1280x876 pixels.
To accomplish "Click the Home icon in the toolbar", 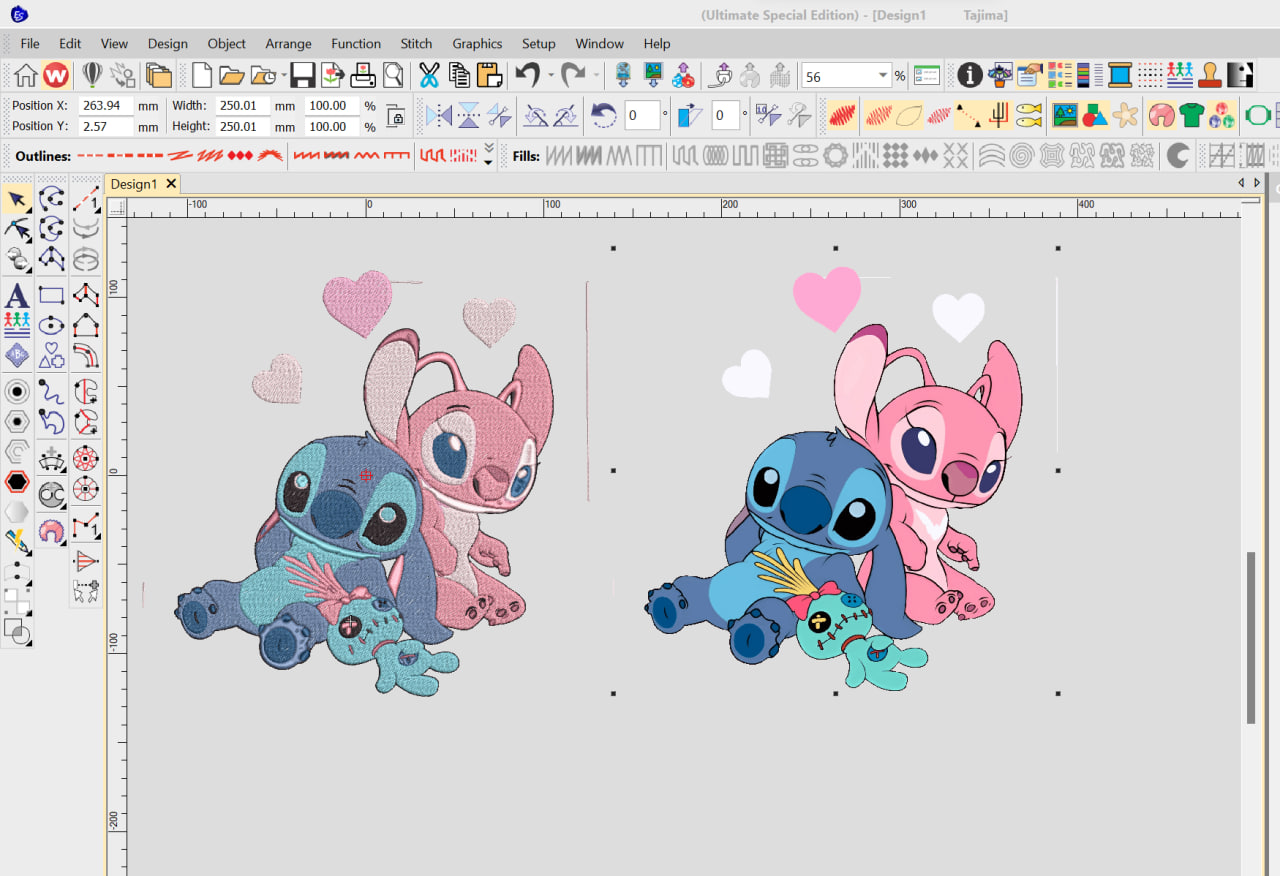I will 26,75.
